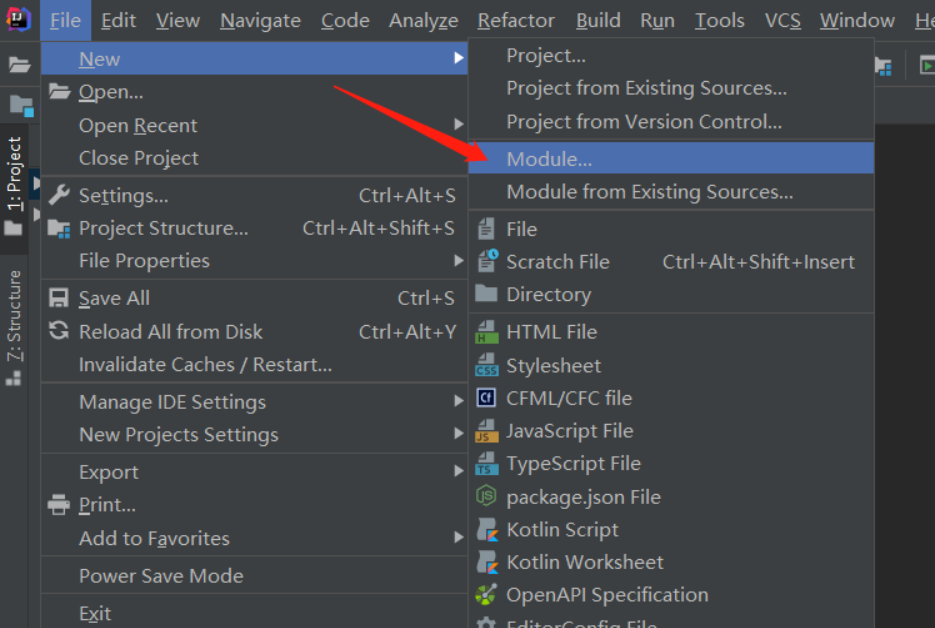This screenshot has height=628, width=935.
Task: Click the wrench icon beside Settings...
Action: point(59,194)
